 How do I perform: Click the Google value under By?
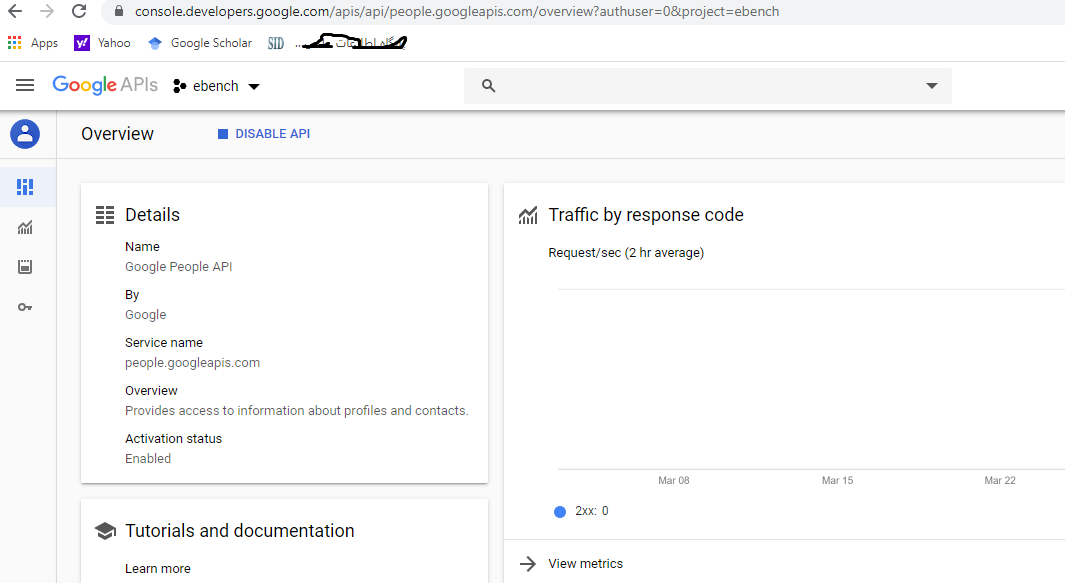145,315
